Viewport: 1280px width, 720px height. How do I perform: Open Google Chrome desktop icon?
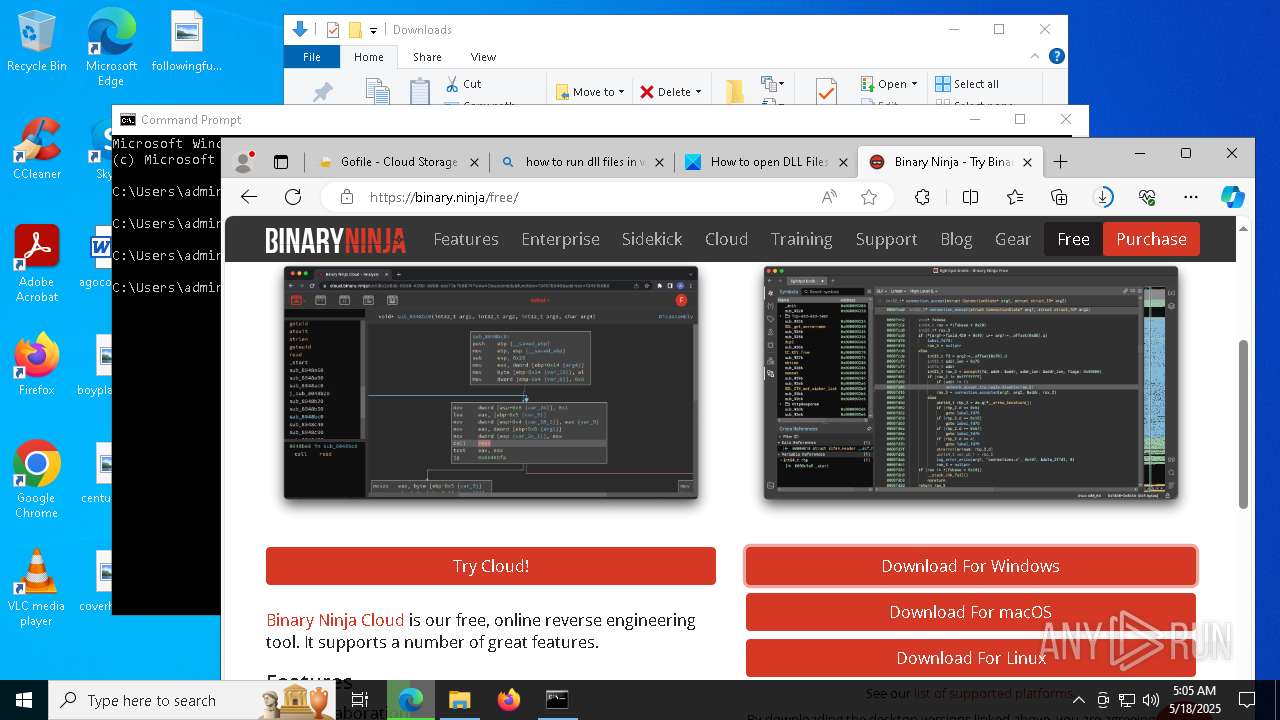[x=37, y=479]
